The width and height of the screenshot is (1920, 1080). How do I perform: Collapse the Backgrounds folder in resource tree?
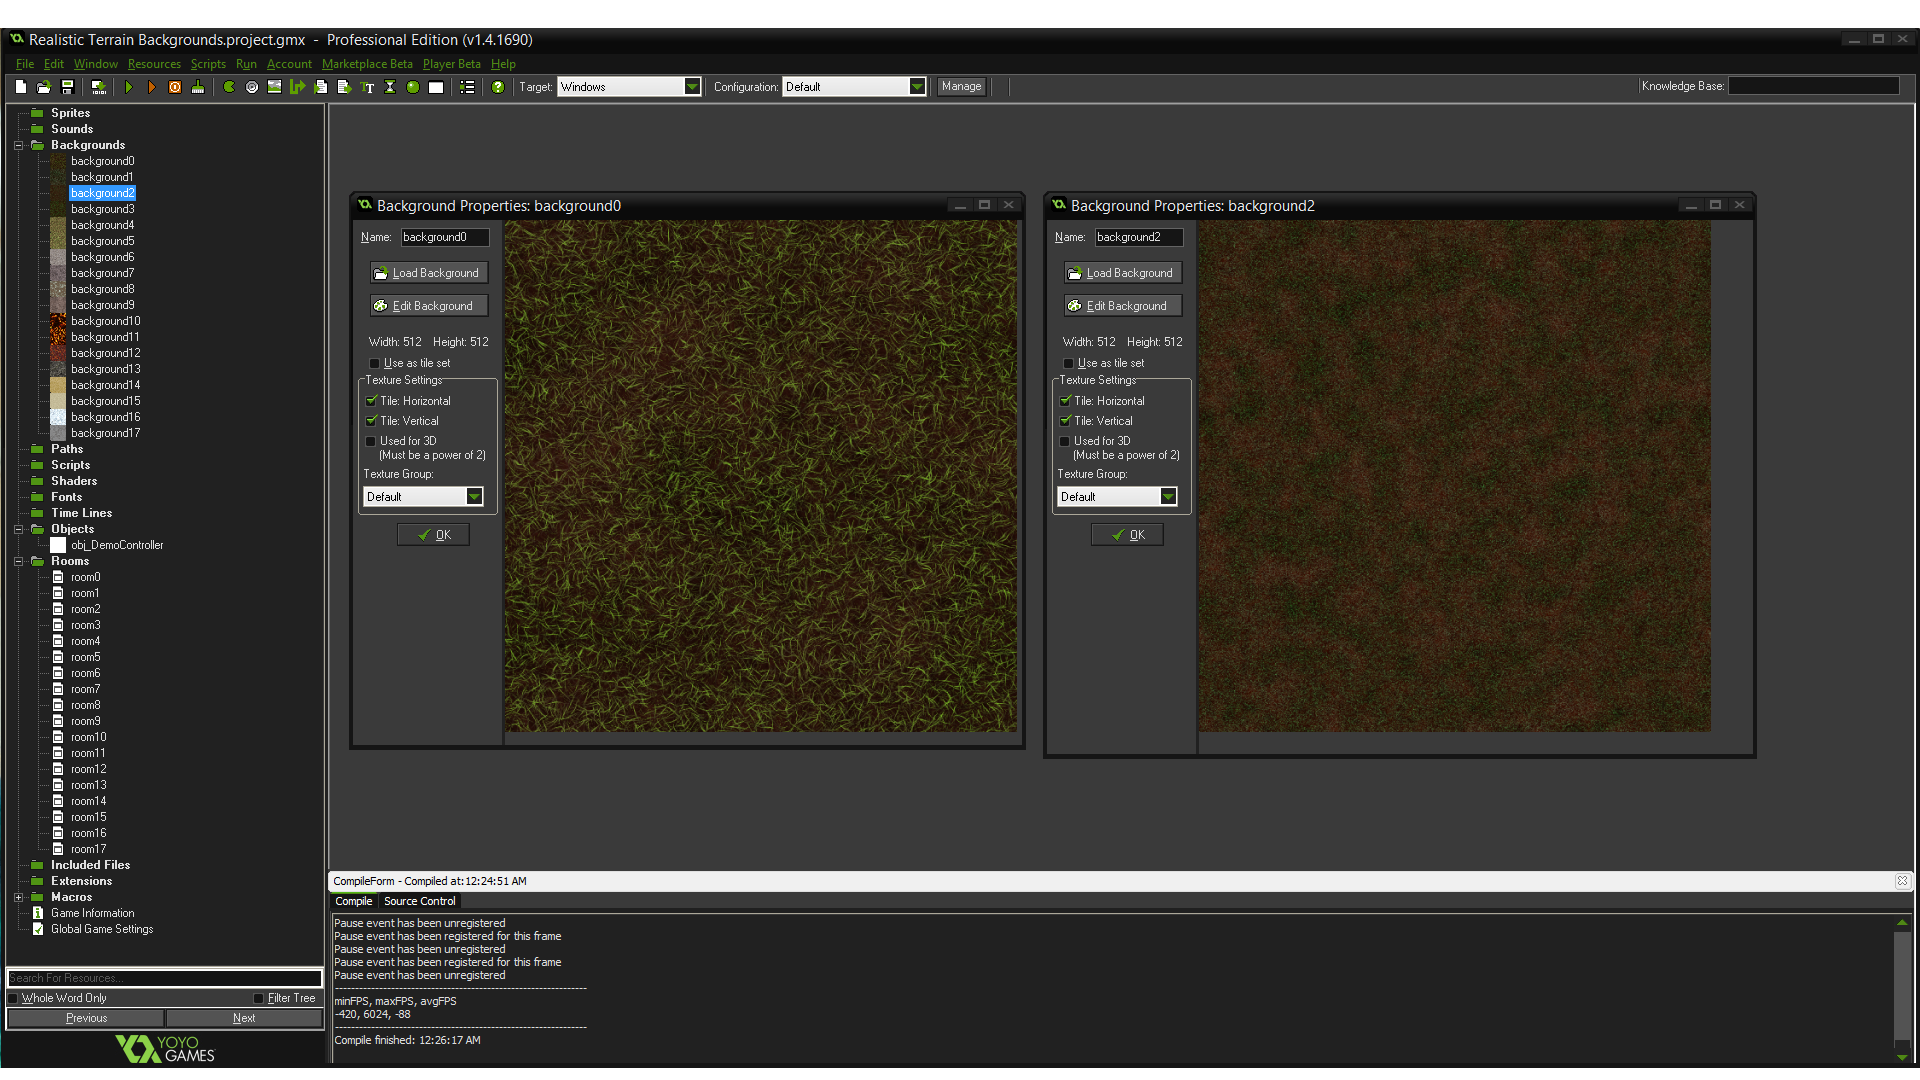point(18,145)
